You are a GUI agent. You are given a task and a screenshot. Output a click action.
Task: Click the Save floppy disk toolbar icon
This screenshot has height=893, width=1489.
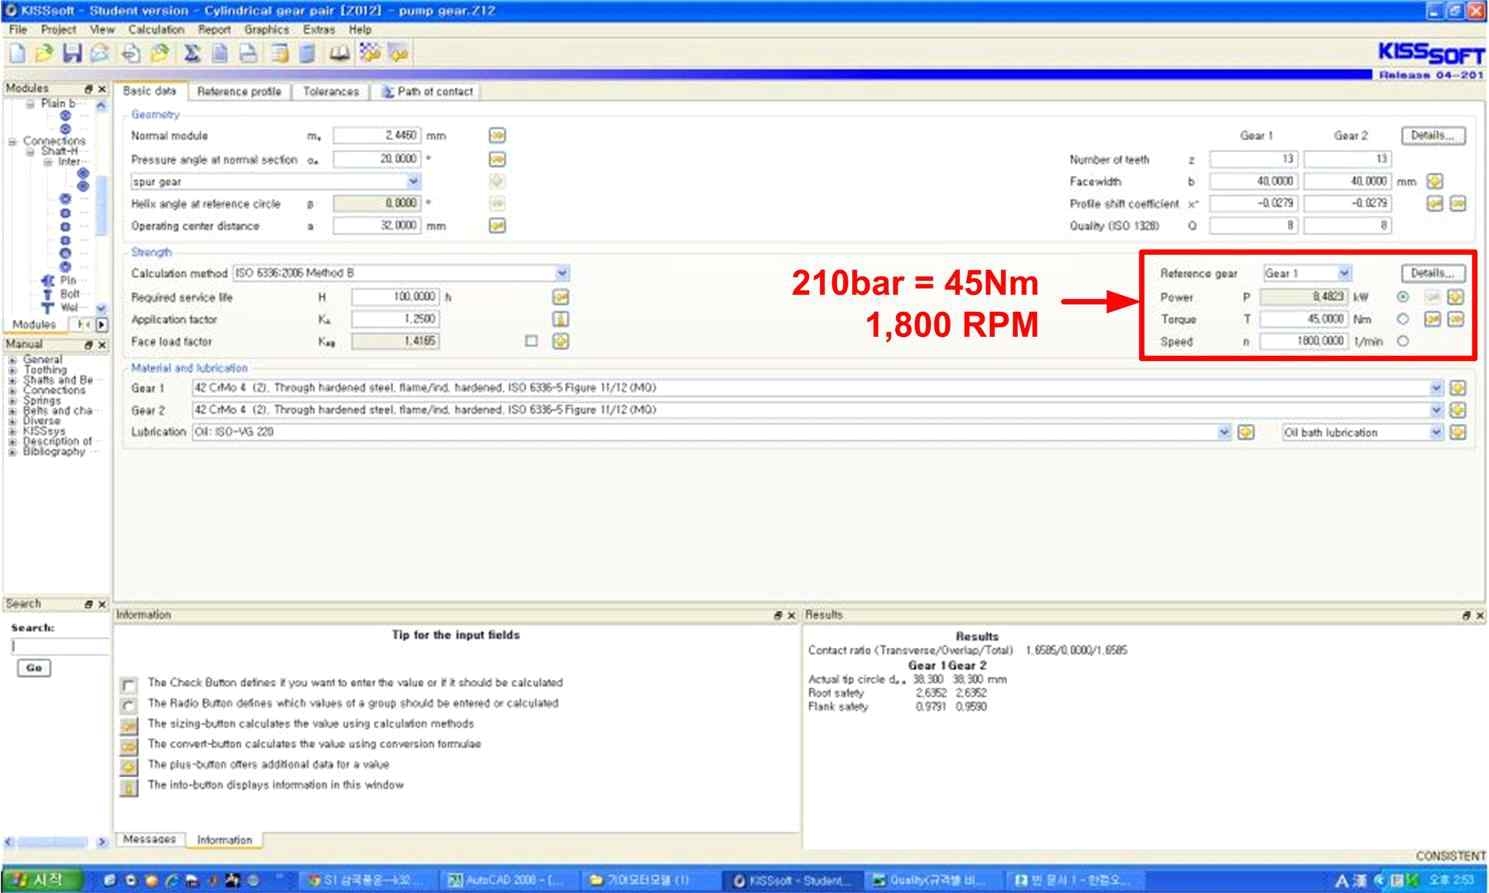(72, 53)
